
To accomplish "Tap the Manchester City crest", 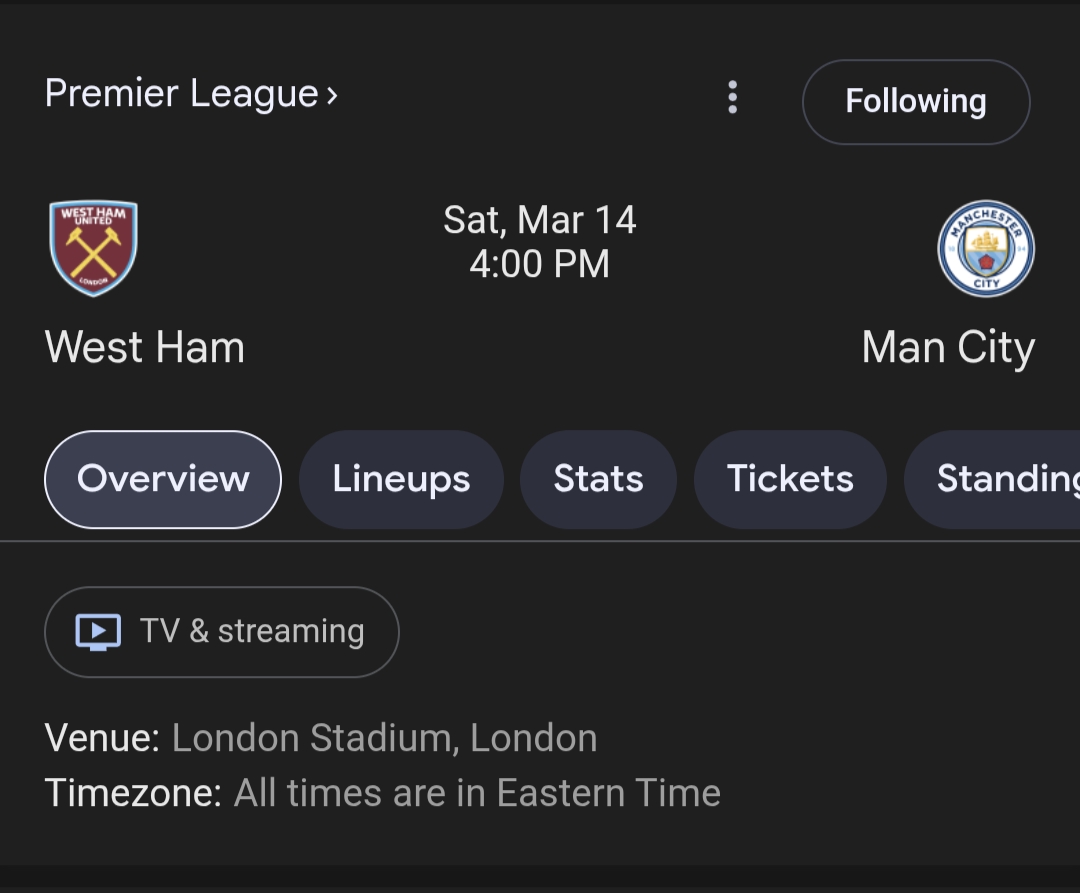I will pos(985,248).
